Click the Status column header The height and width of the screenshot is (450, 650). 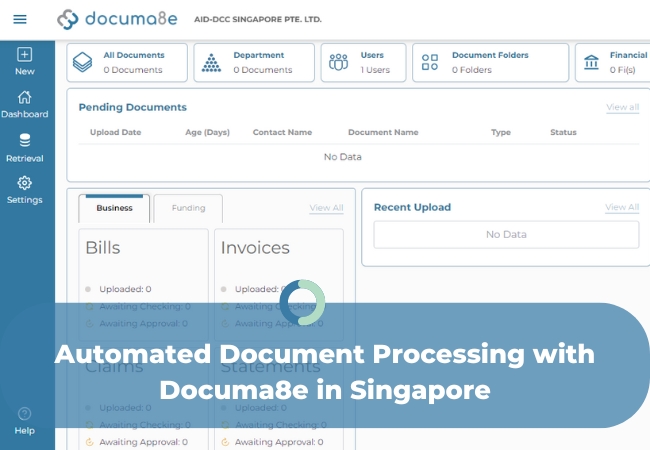coord(563,132)
